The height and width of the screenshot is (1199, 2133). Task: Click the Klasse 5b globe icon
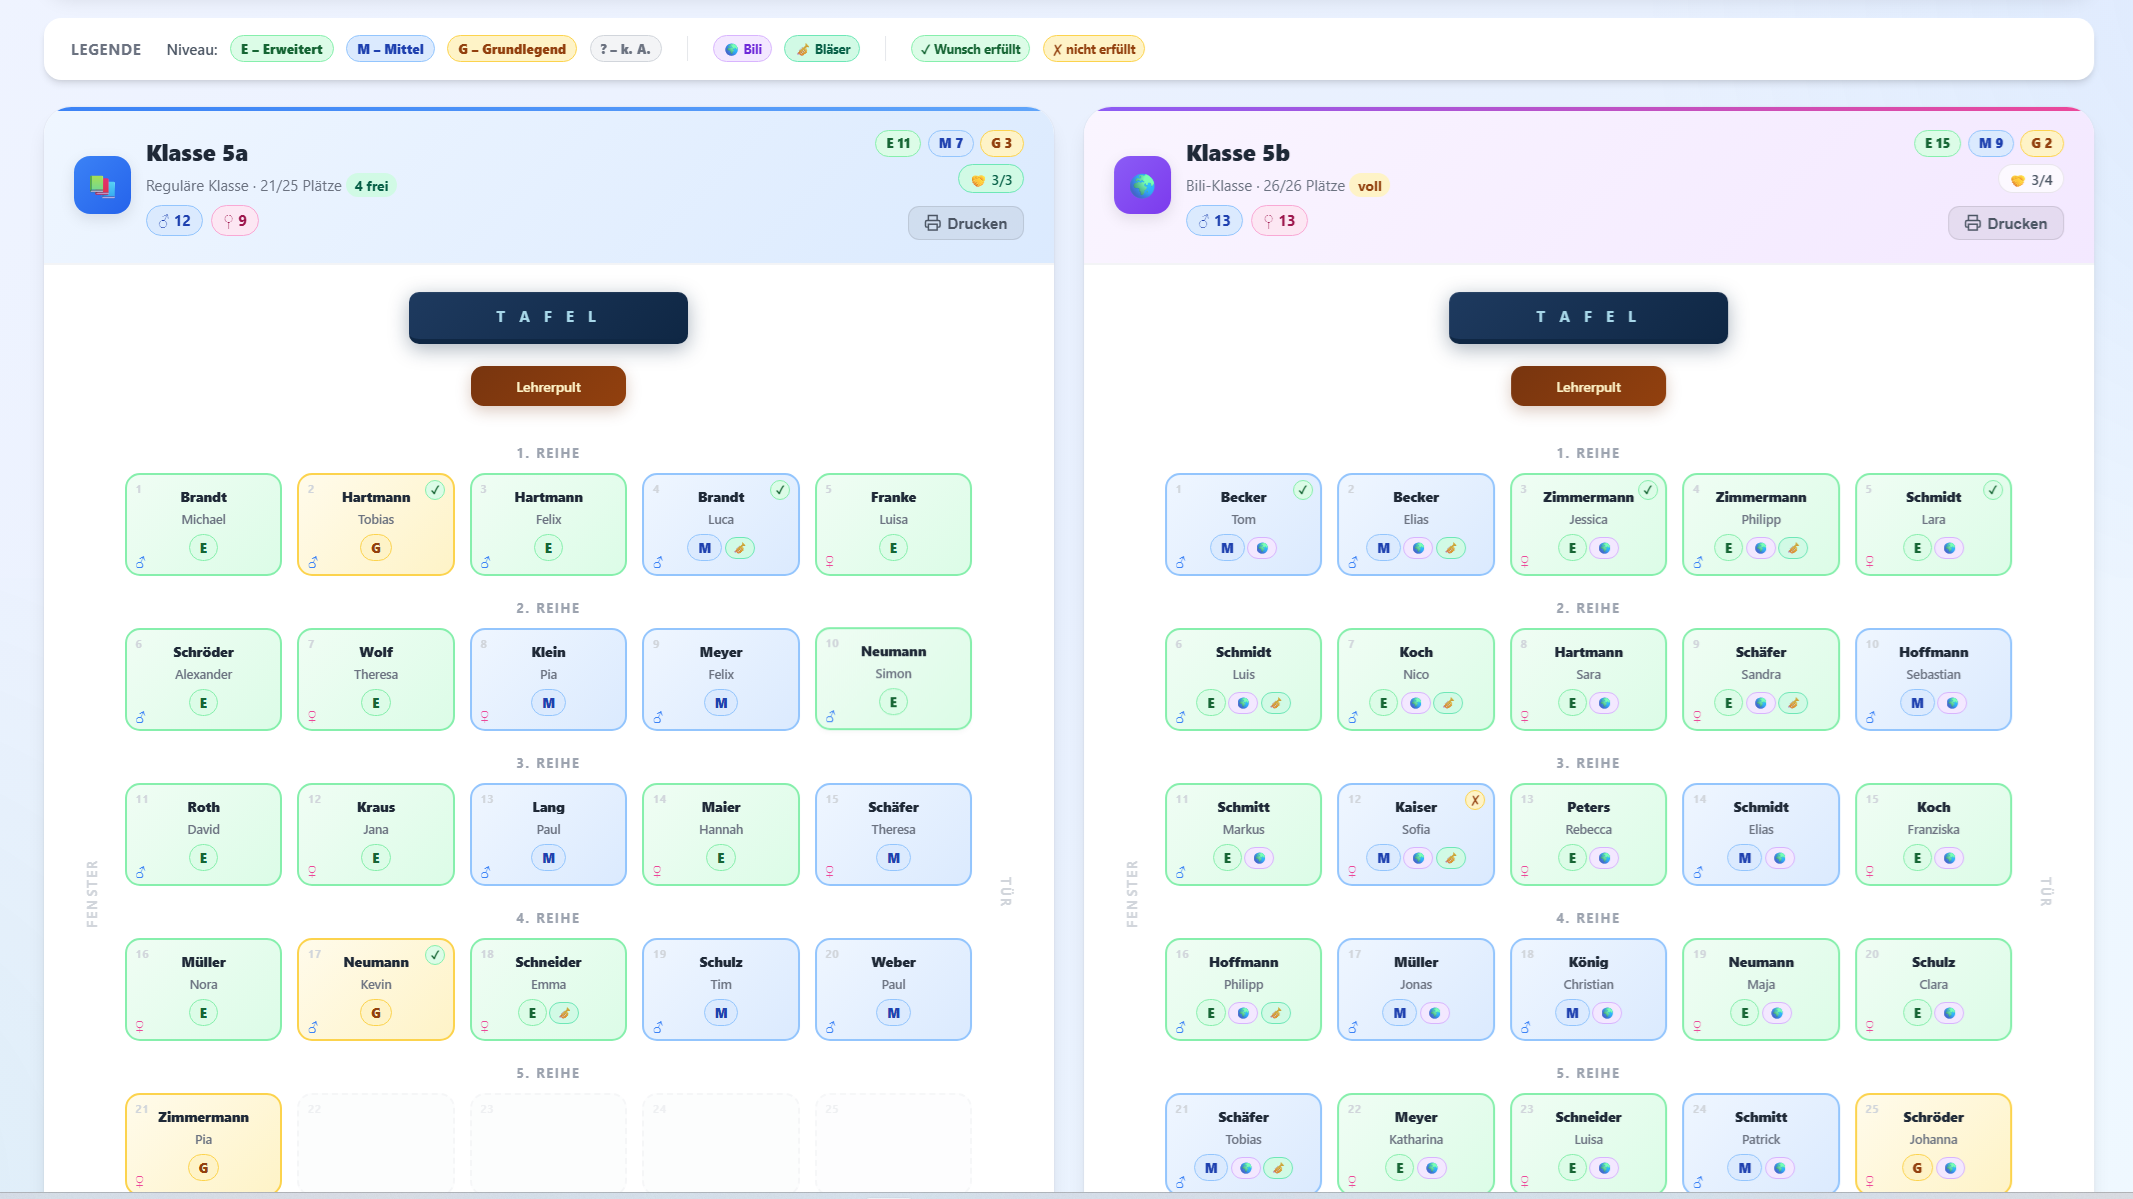coord(1142,185)
